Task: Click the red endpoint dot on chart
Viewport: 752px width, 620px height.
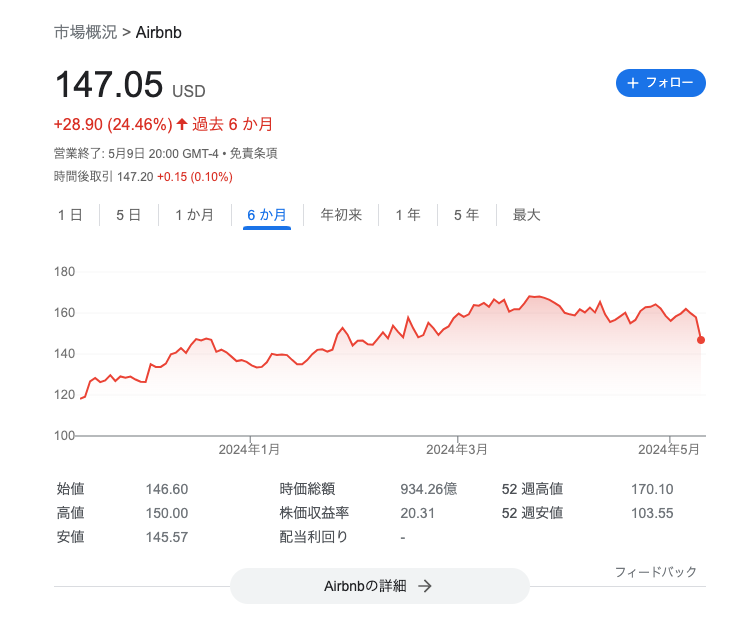Action: point(701,340)
